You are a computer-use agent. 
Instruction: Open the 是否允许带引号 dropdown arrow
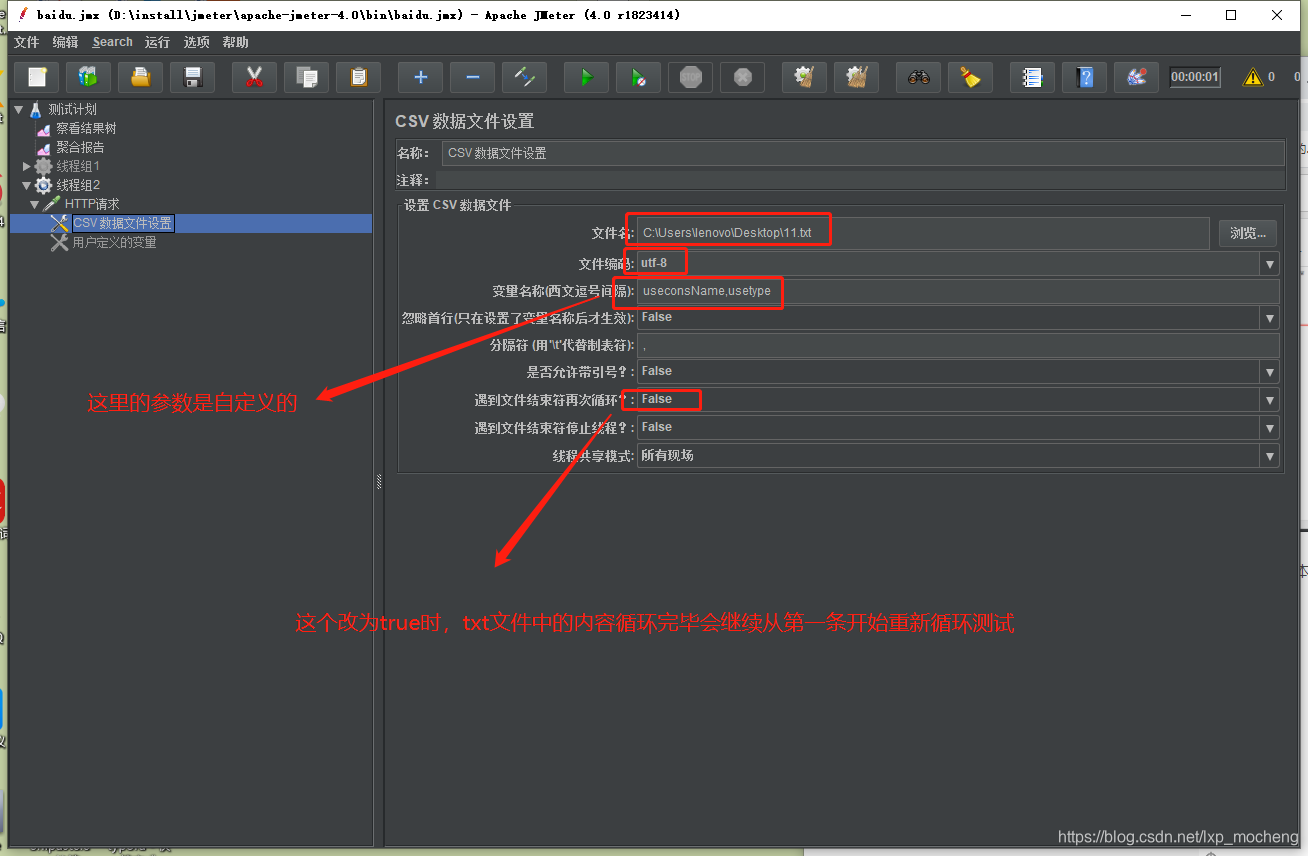pos(1270,372)
